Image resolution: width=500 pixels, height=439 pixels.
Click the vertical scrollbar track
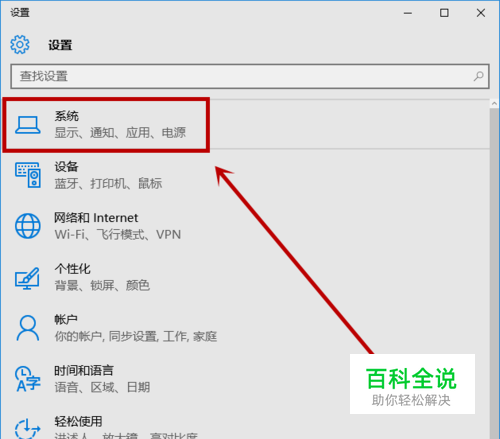494,273
